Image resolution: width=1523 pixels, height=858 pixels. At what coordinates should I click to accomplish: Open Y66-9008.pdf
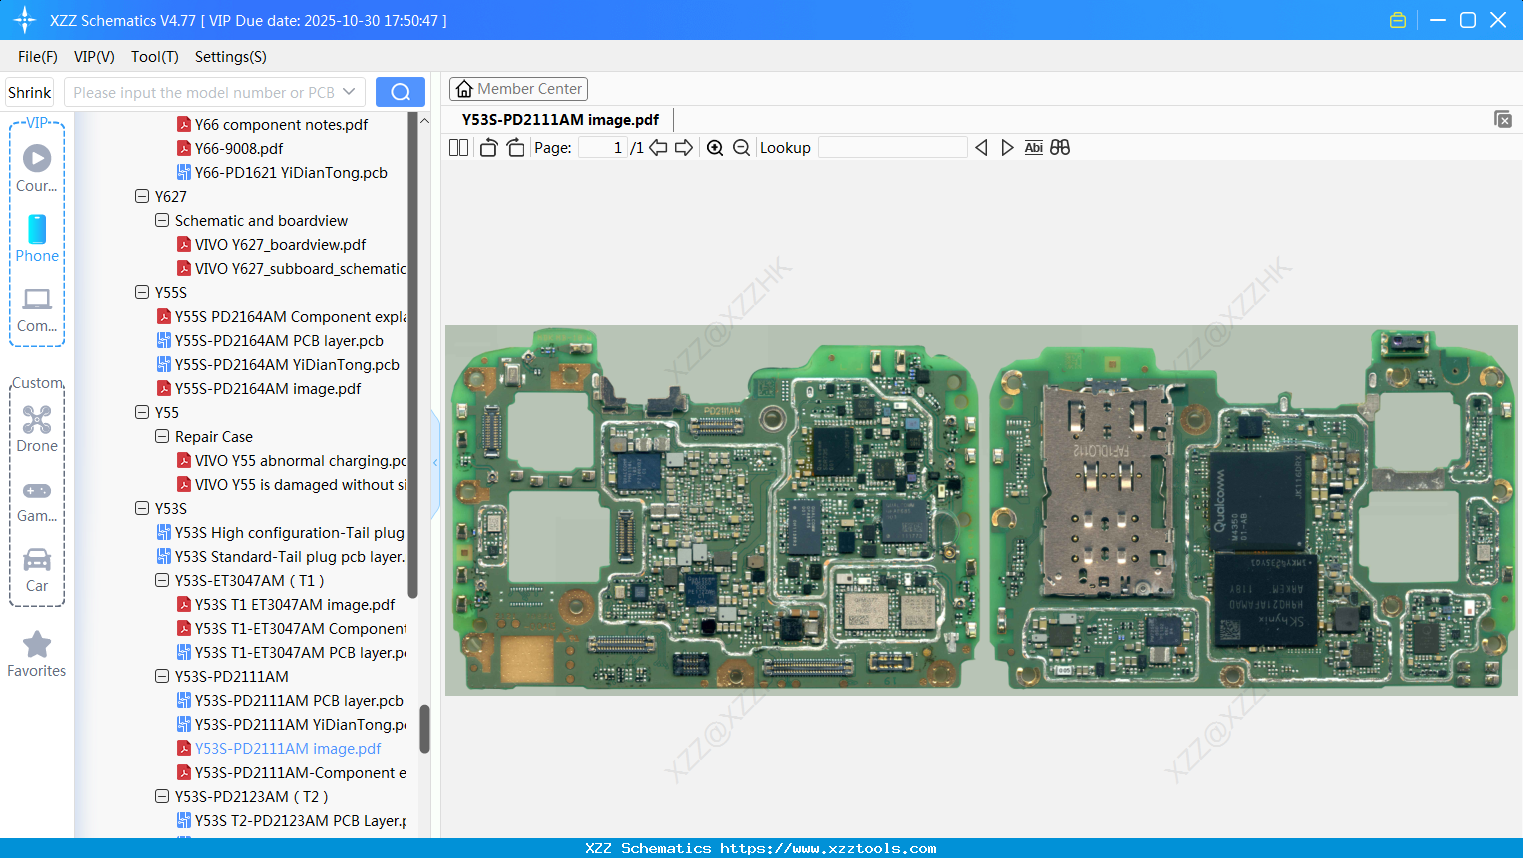click(239, 148)
